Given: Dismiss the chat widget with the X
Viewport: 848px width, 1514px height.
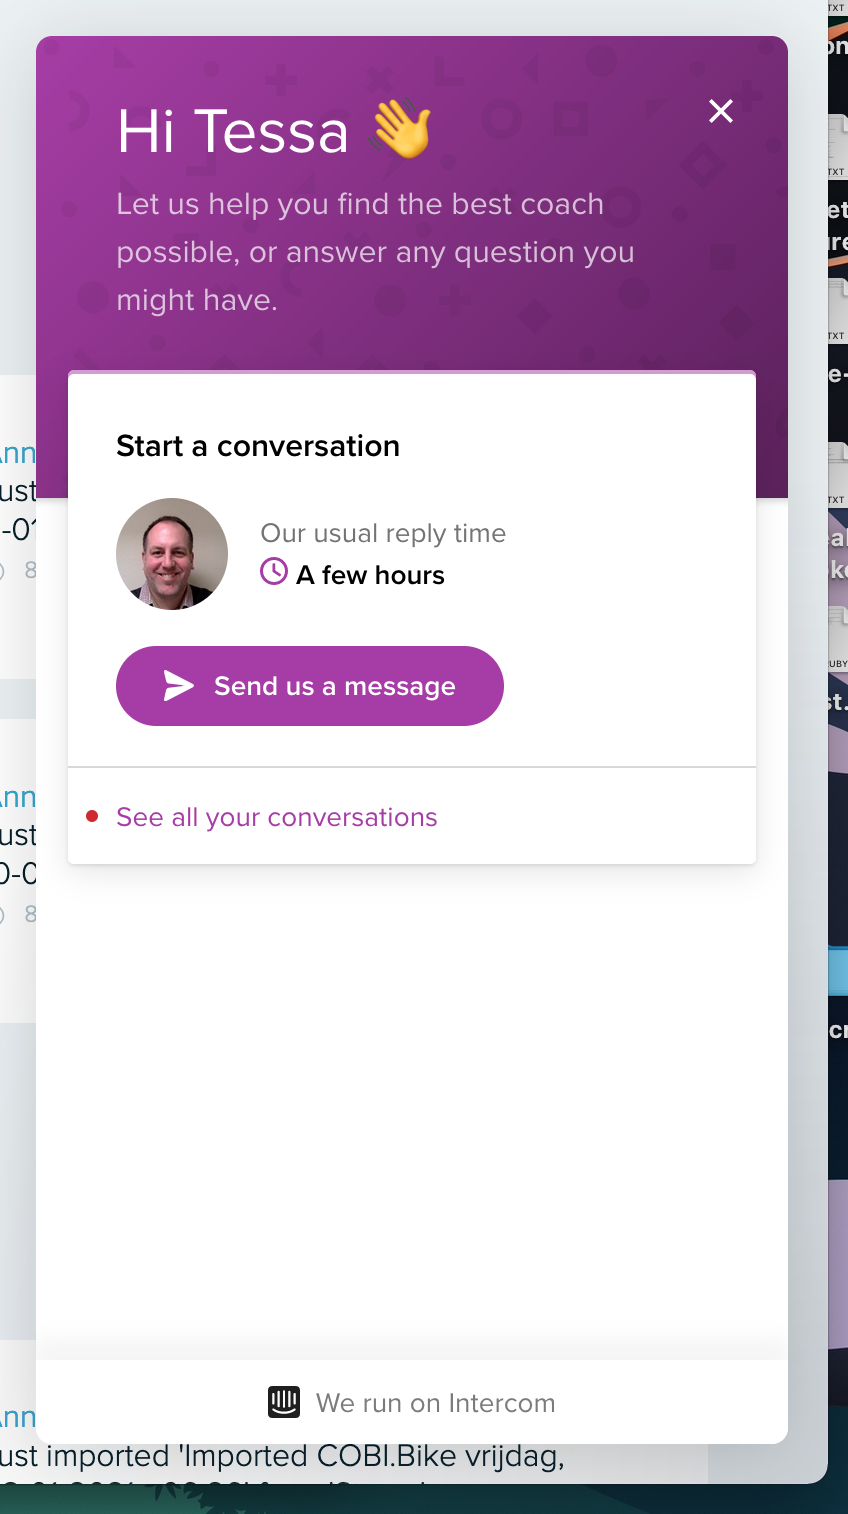Looking at the screenshot, I should tap(721, 111).
